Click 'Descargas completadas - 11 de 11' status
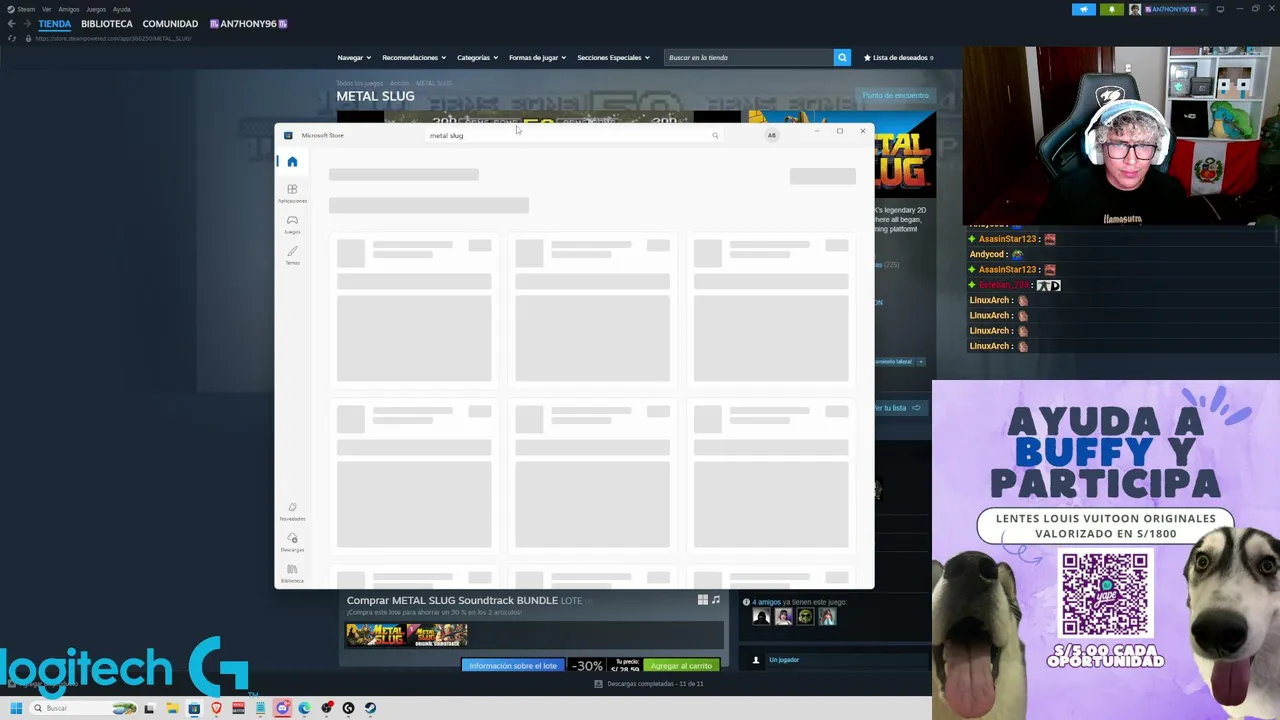 point(649,684)
